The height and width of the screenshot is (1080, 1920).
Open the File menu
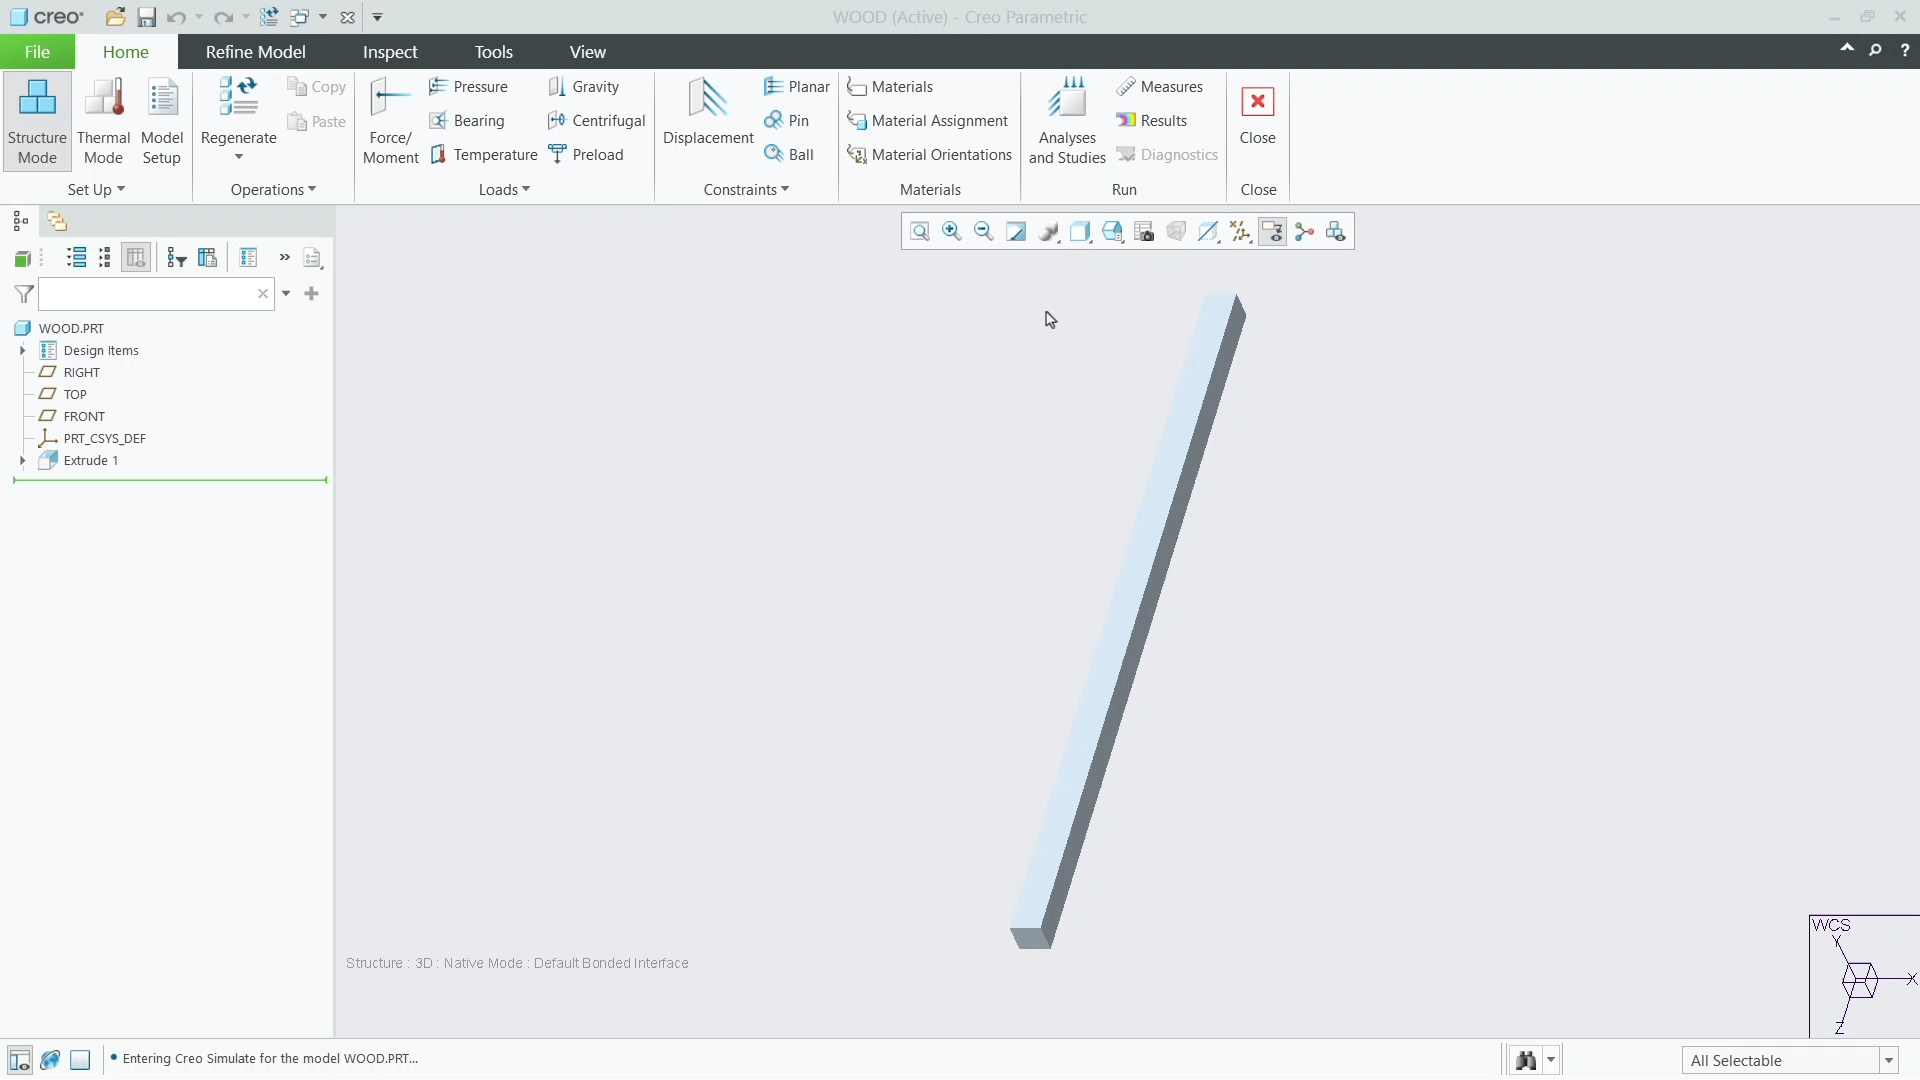click(37, 52)
